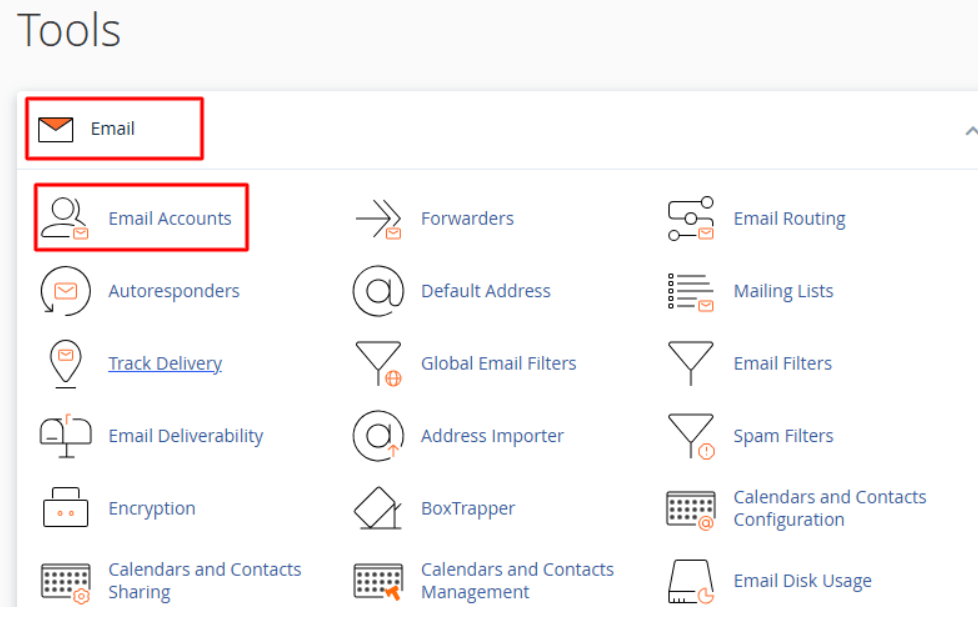Image resolution: width=978 pixels, height=620 pixels.
Task: Click Calendars and Contacts Sharing
Action: tap(205, 580)
